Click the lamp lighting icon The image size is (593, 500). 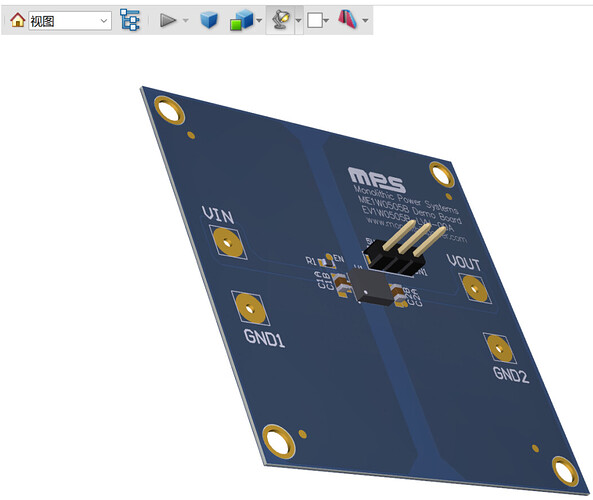(x=280, y=20)
